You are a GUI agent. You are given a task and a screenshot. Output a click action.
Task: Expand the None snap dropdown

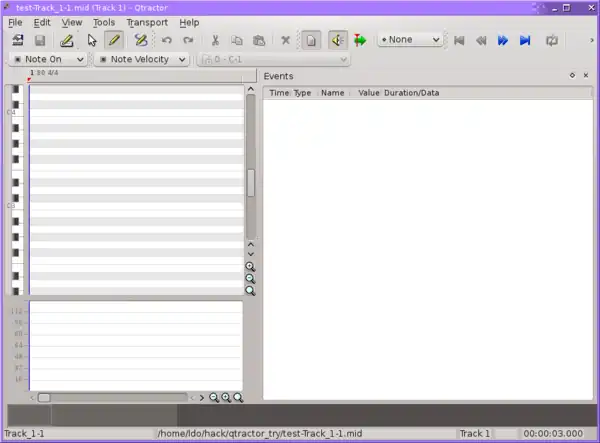410,41
